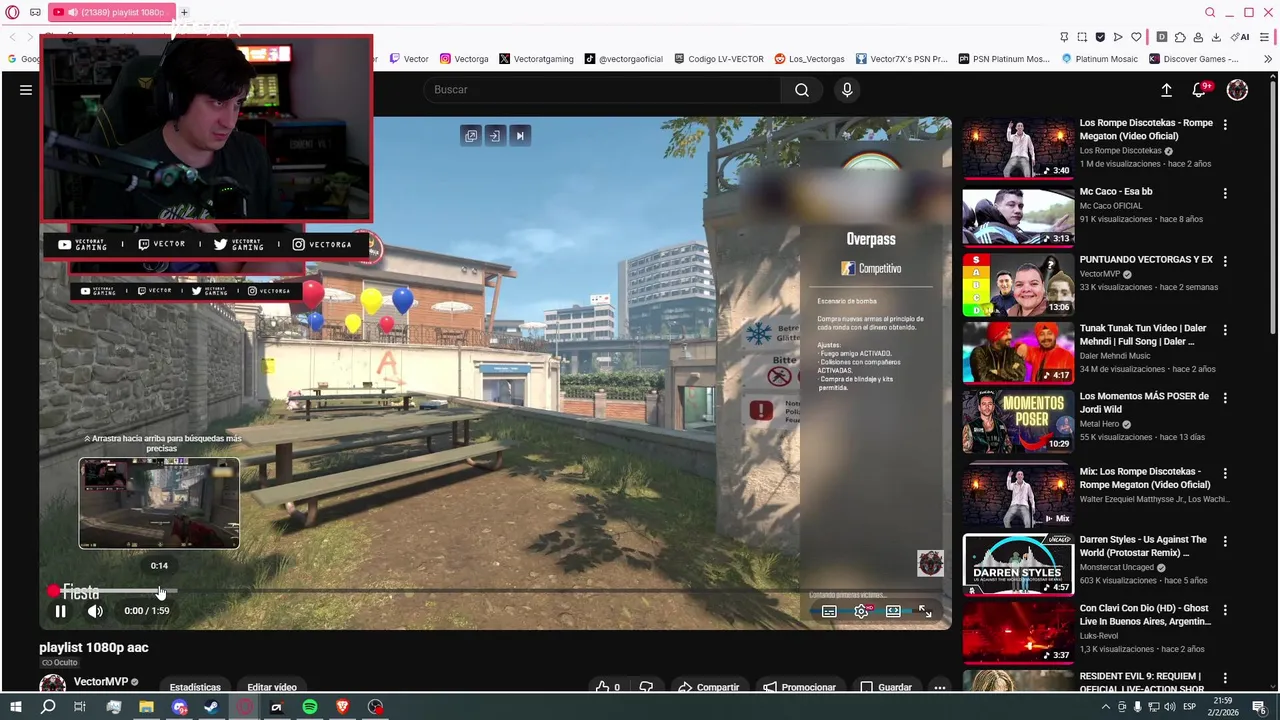Open the browser downloads icon
Viewport: 1280px width, 720px height.
(x=1216, y=37)
